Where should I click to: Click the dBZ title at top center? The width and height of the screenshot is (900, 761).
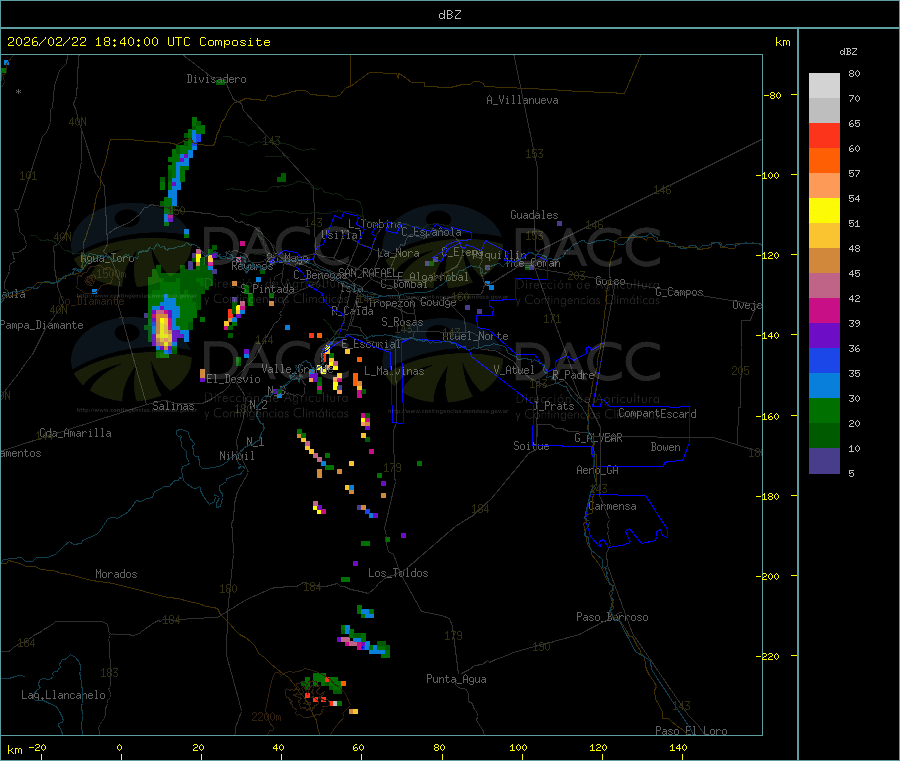point(449,15)
